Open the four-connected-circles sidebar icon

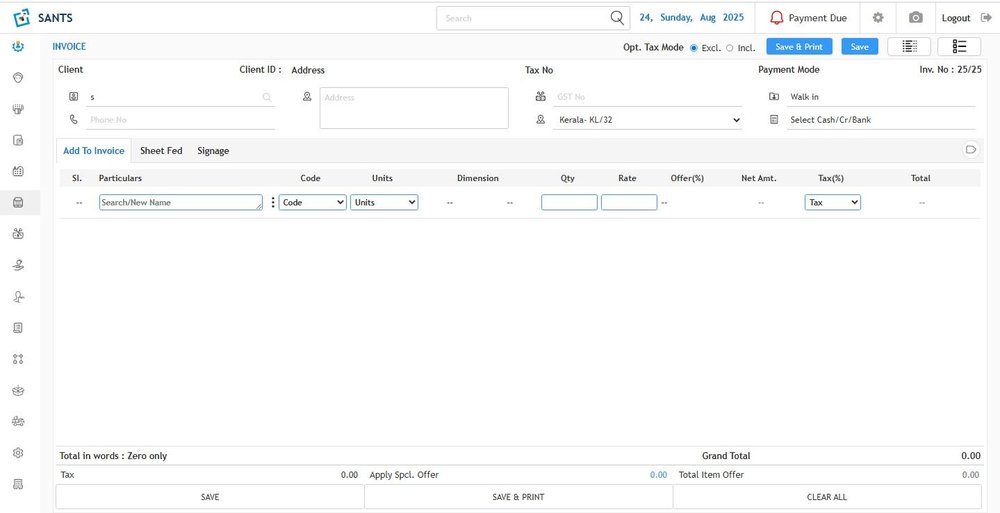(x=18, y=359)
